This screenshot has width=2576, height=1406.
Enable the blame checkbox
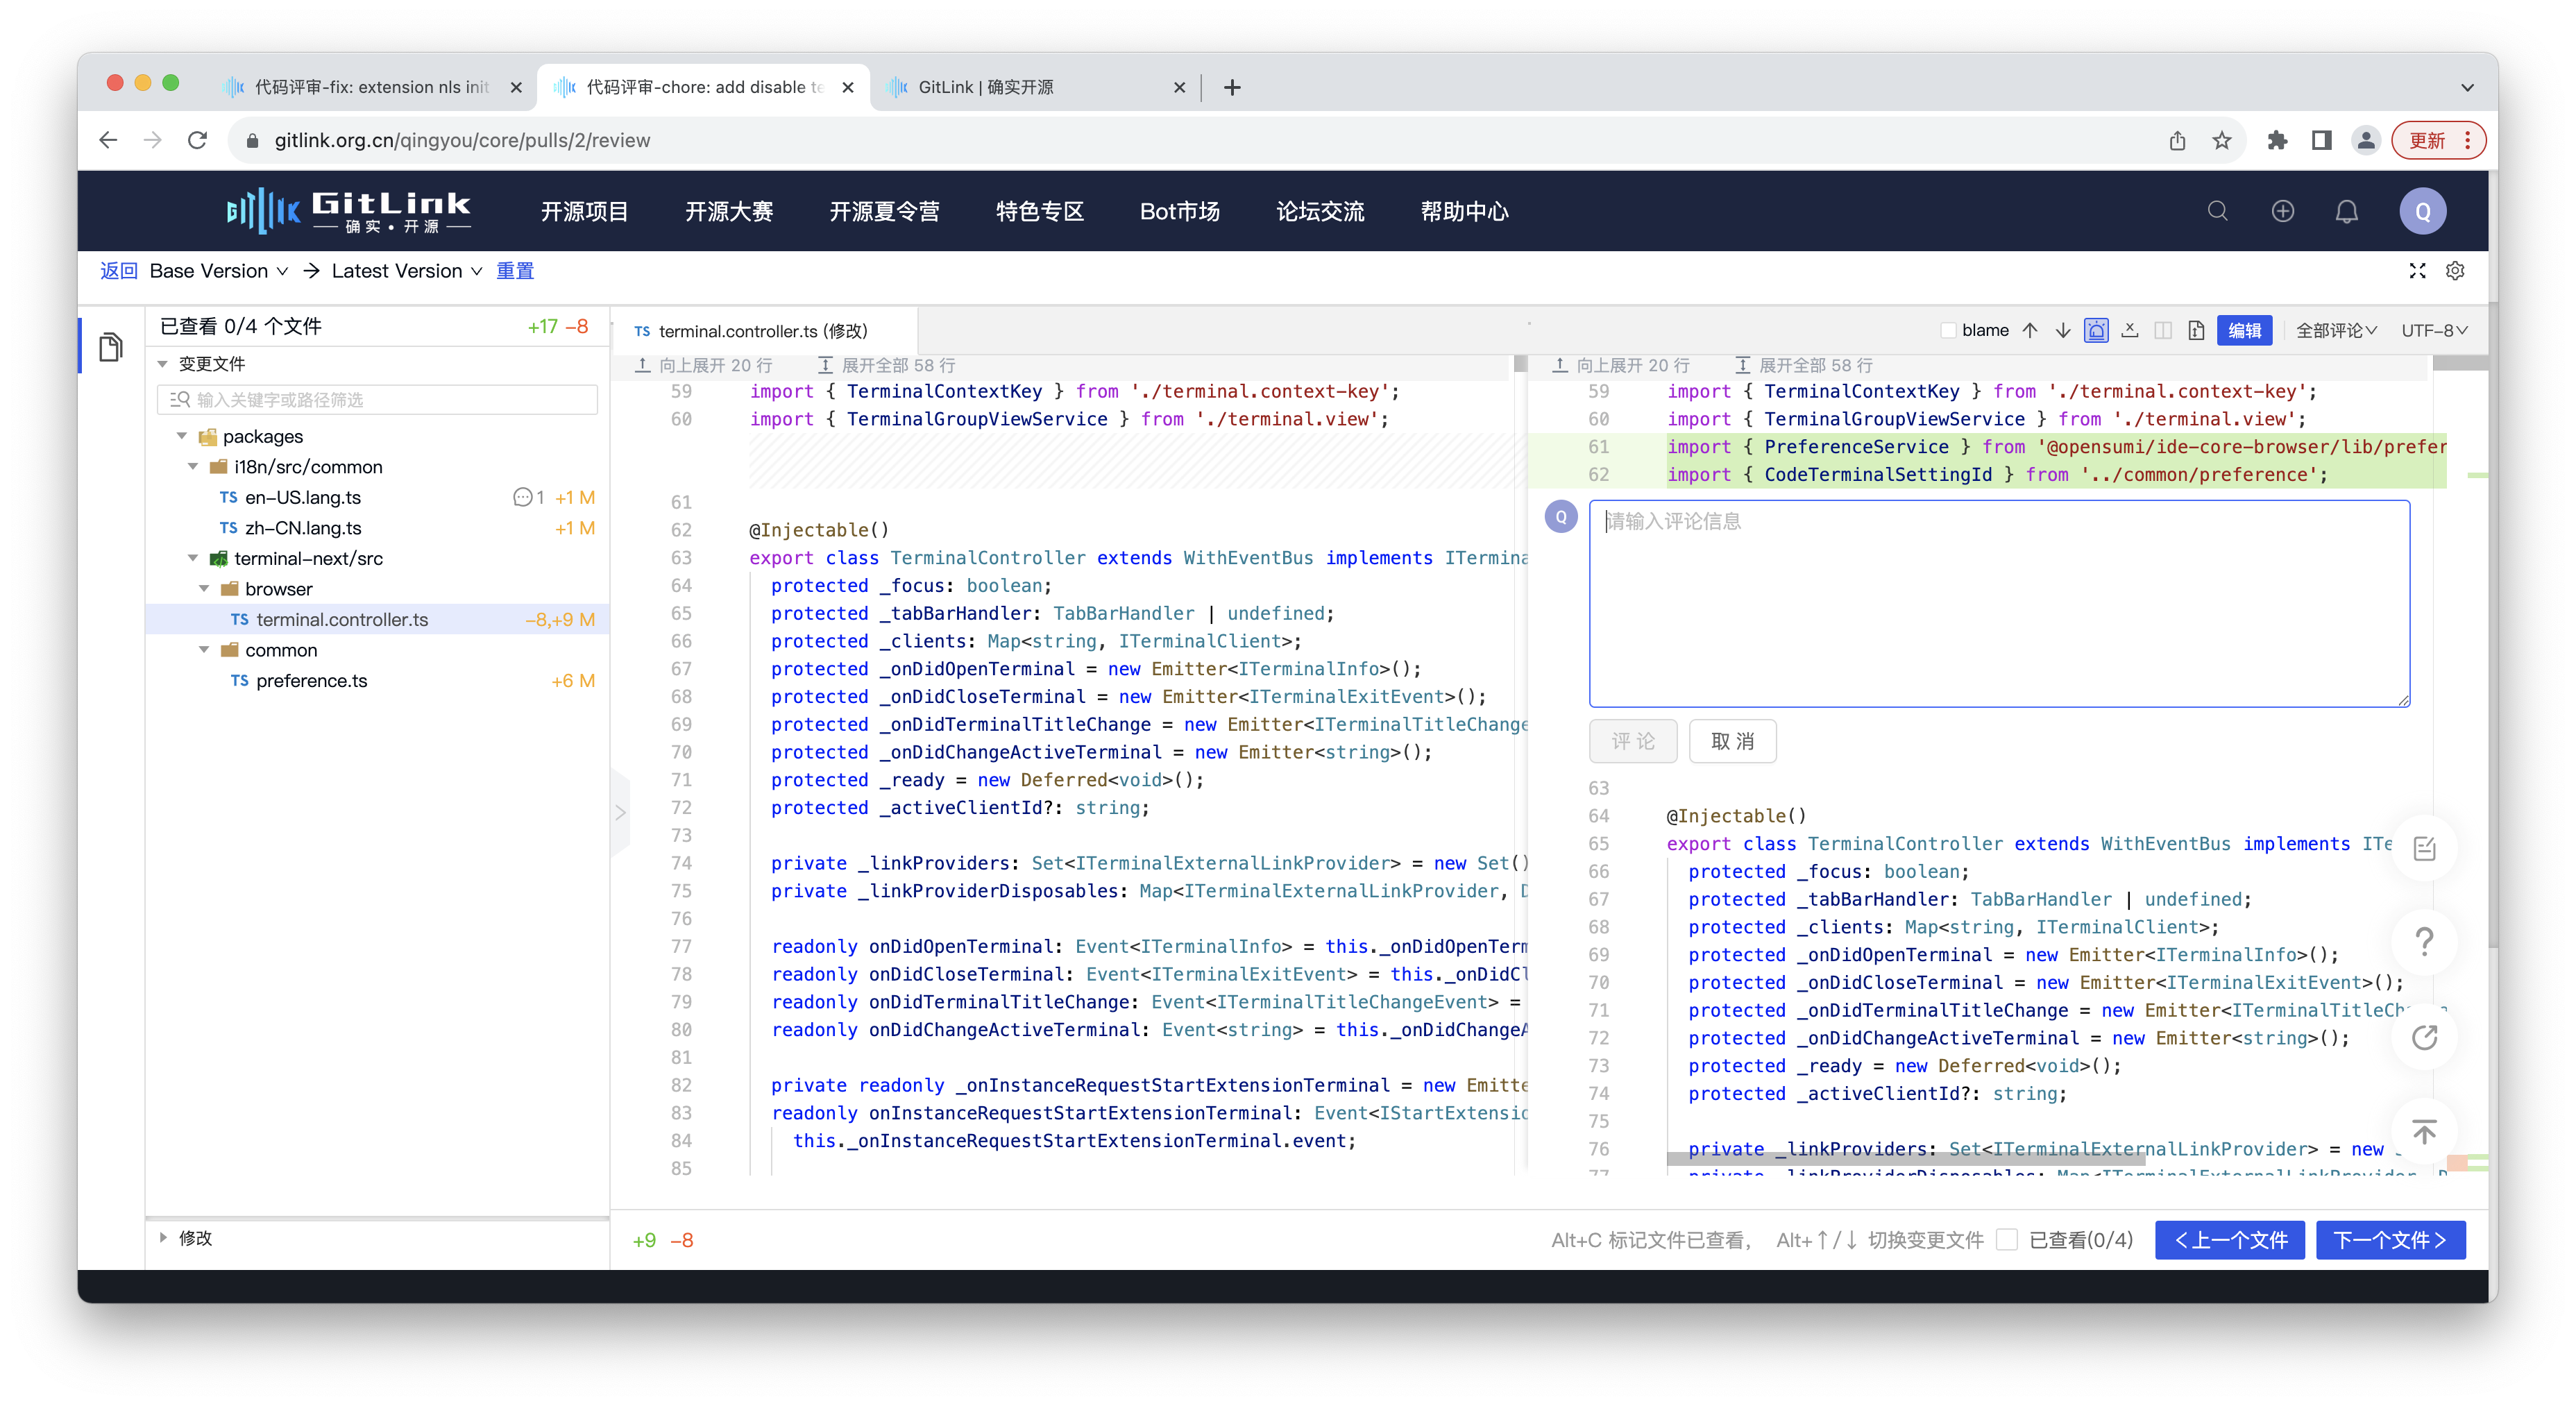point(1948,329)
